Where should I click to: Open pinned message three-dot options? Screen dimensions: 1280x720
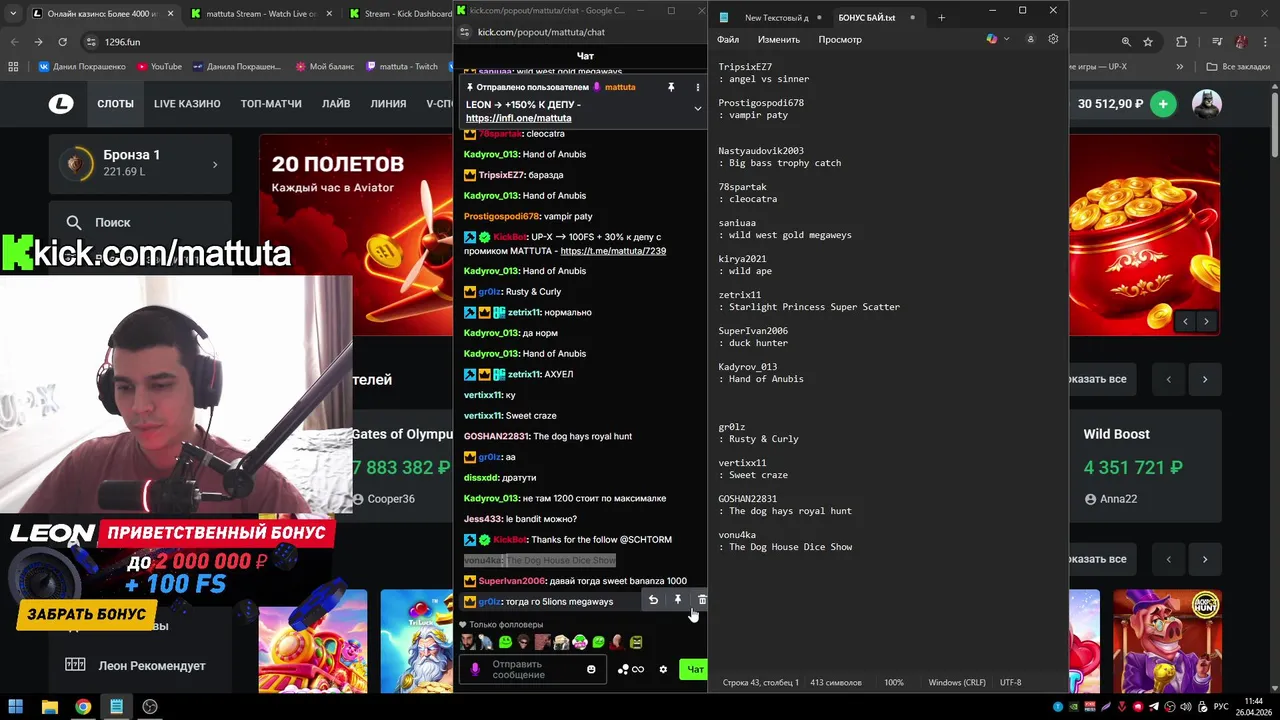coord(698,87)
